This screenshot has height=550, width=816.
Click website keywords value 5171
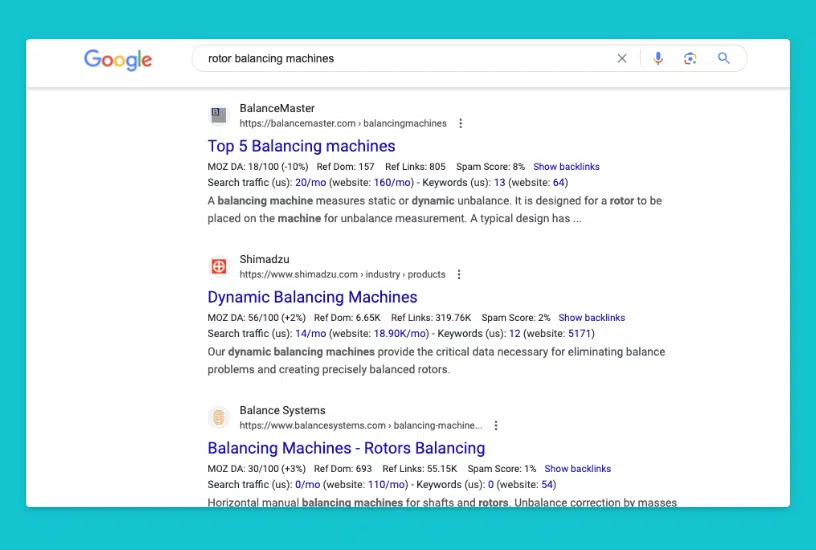point(579,334)
